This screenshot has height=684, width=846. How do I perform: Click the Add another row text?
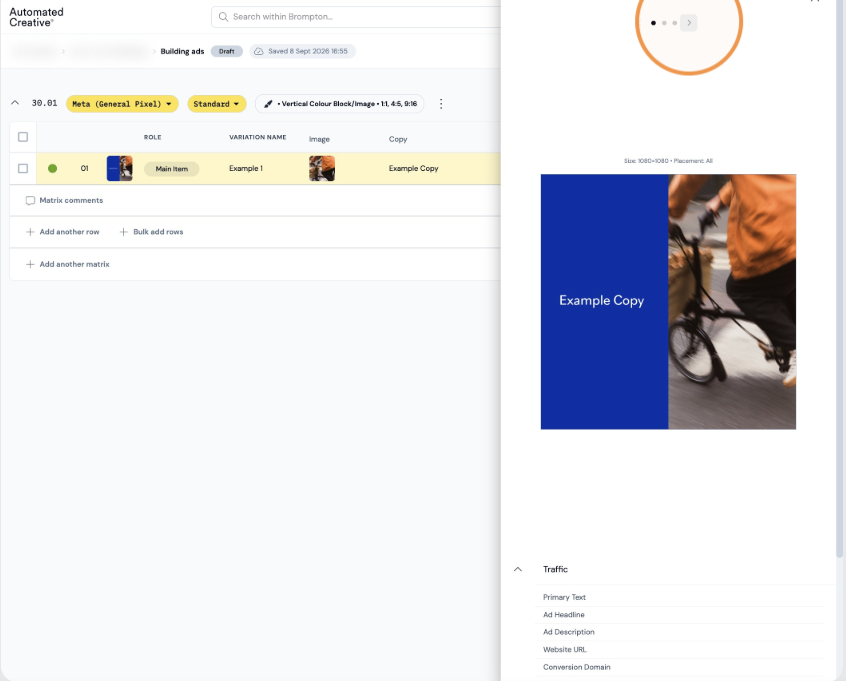coord(70,232)
